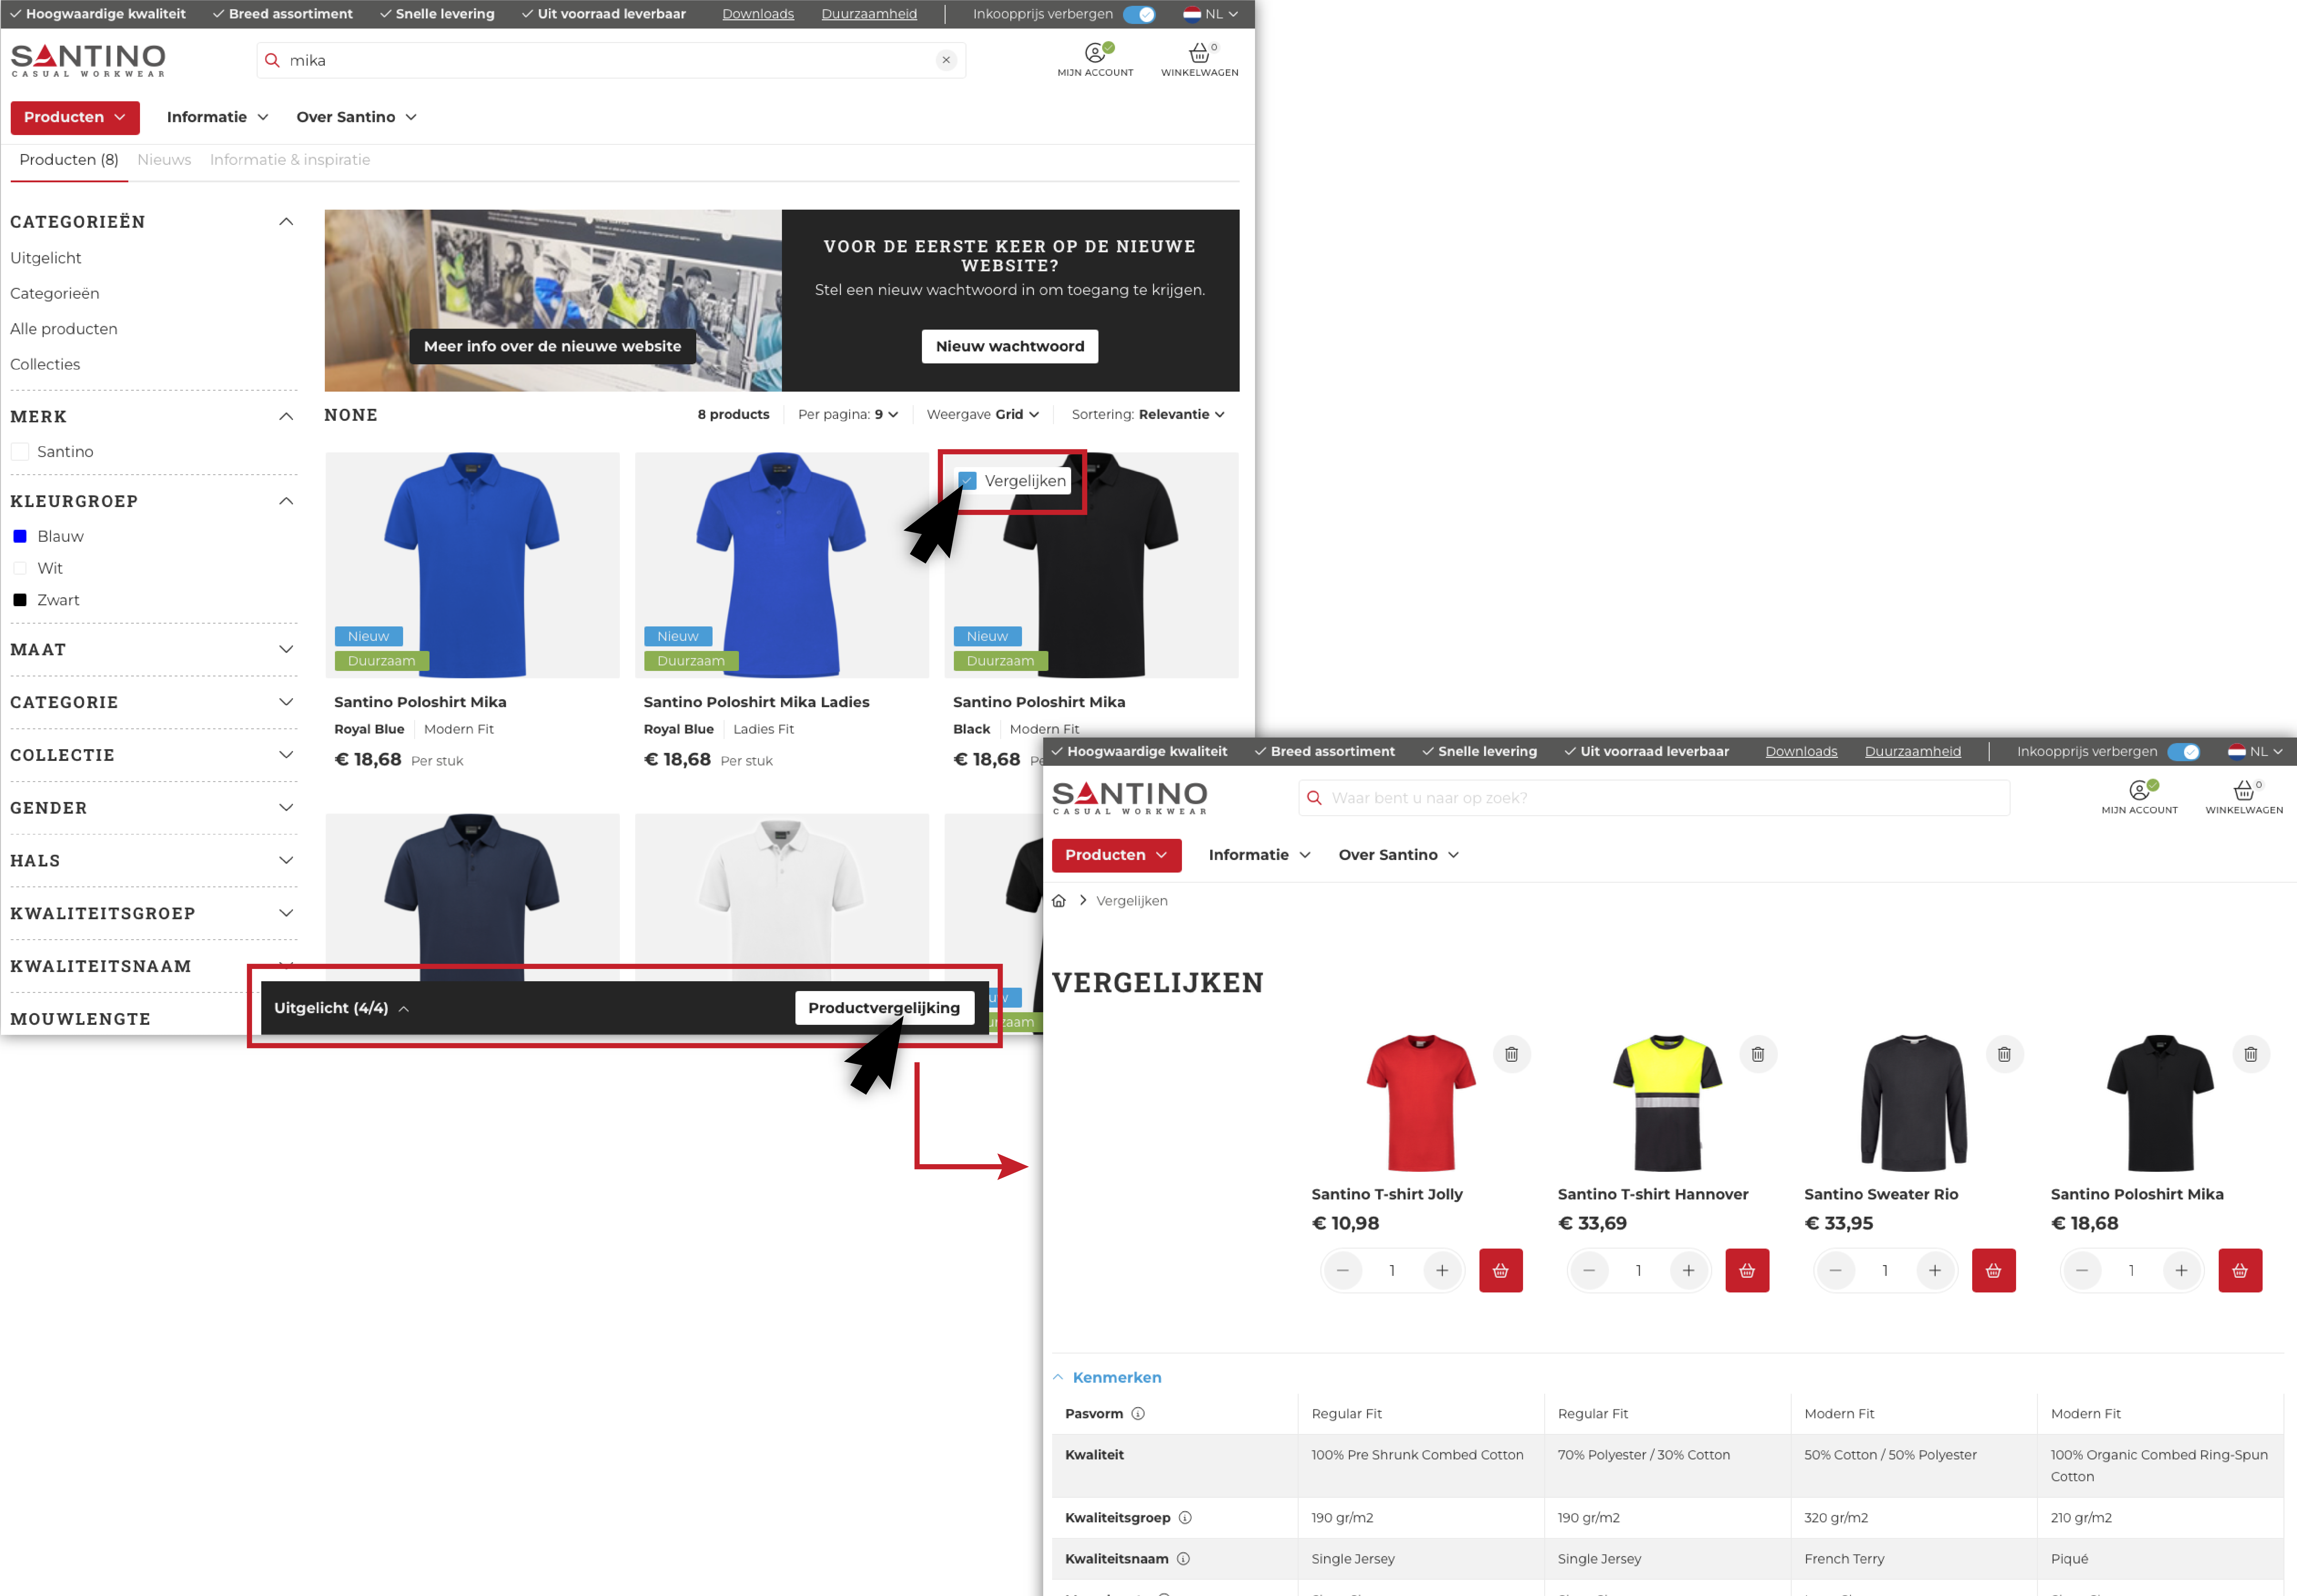Remove Santino T-shirt Hannover with its trash icon
This screenshot has width=2297, height=1596.
[1758, 1054]
